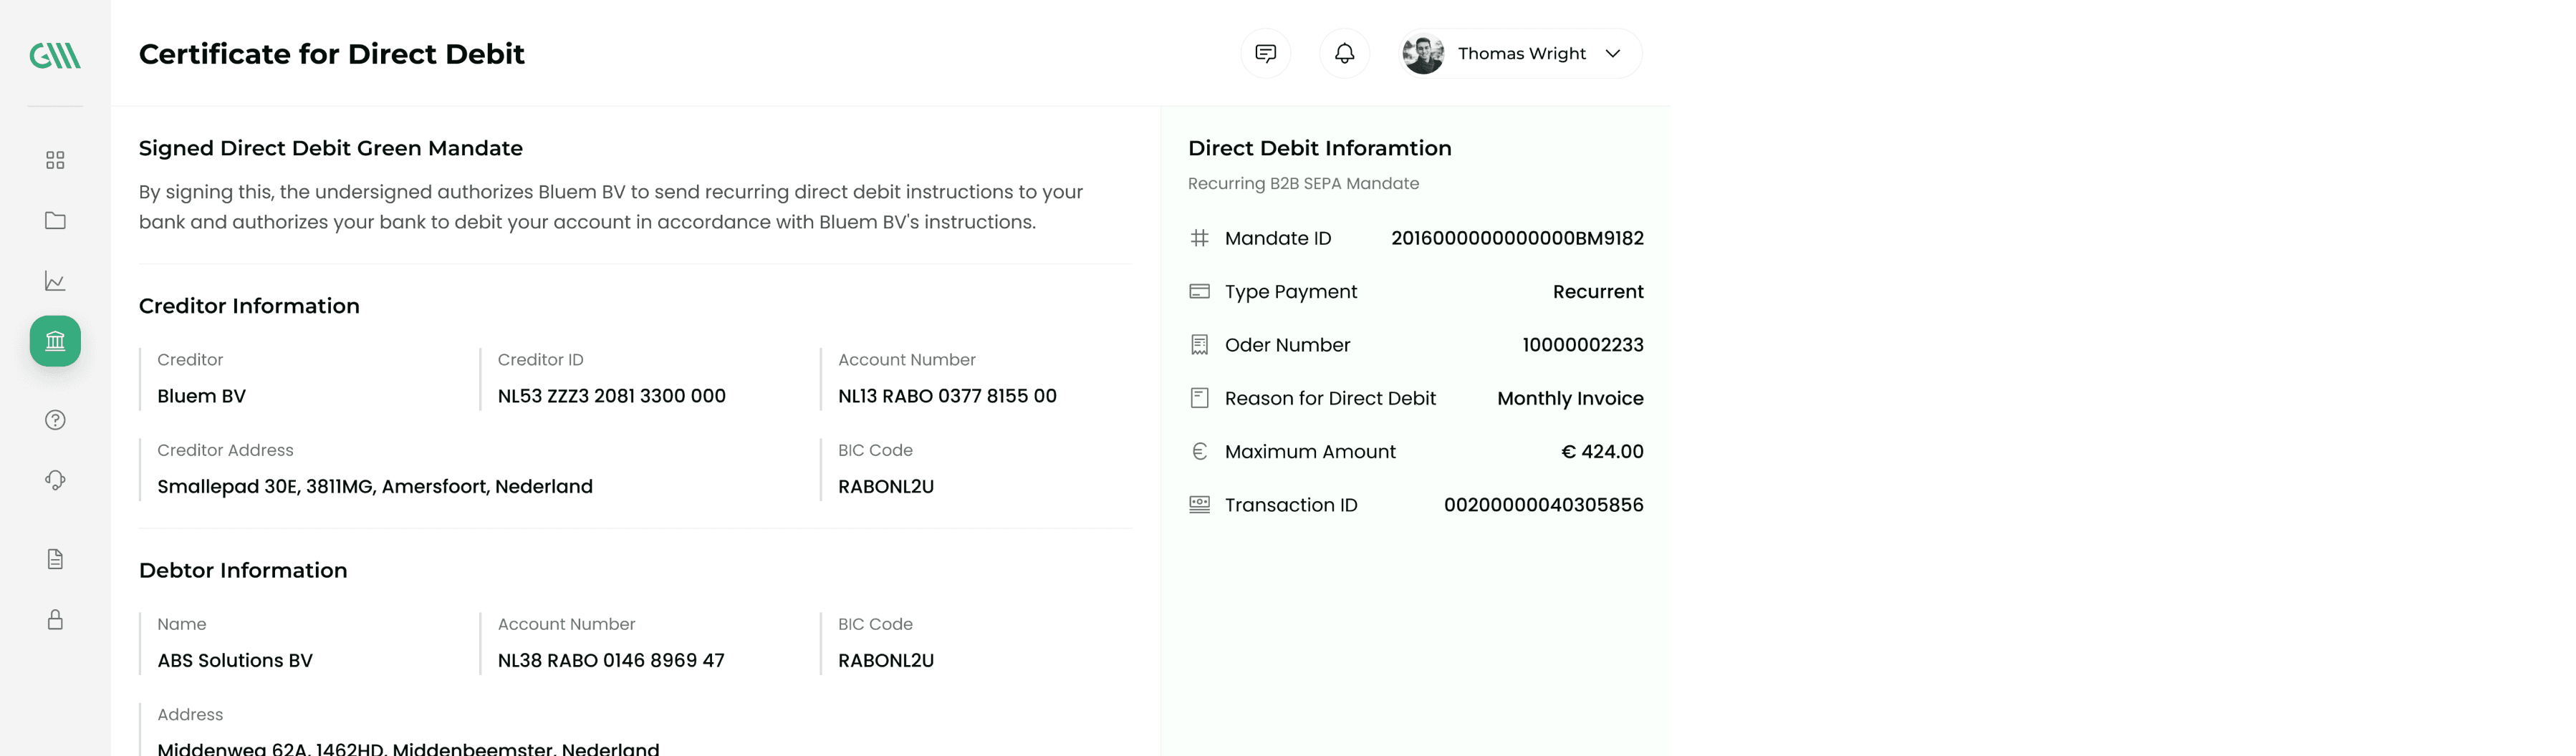Click the Transaction ID number 00200000040305856

pyautogui.click(x=1543, y=505)
